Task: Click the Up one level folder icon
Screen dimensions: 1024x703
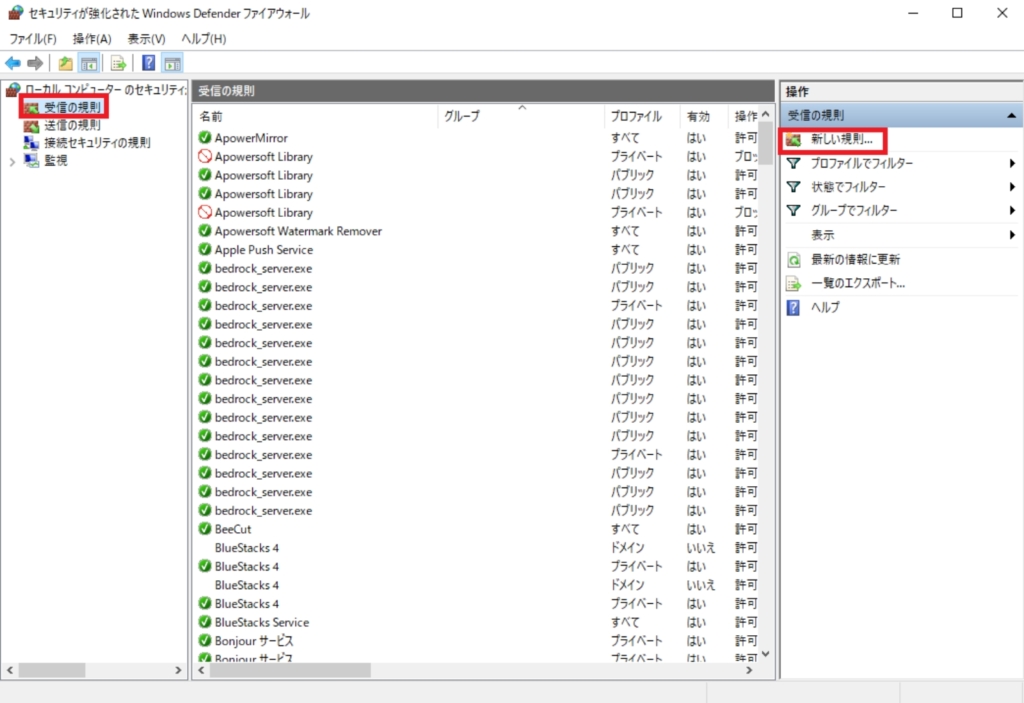Action: click(65, 63)
